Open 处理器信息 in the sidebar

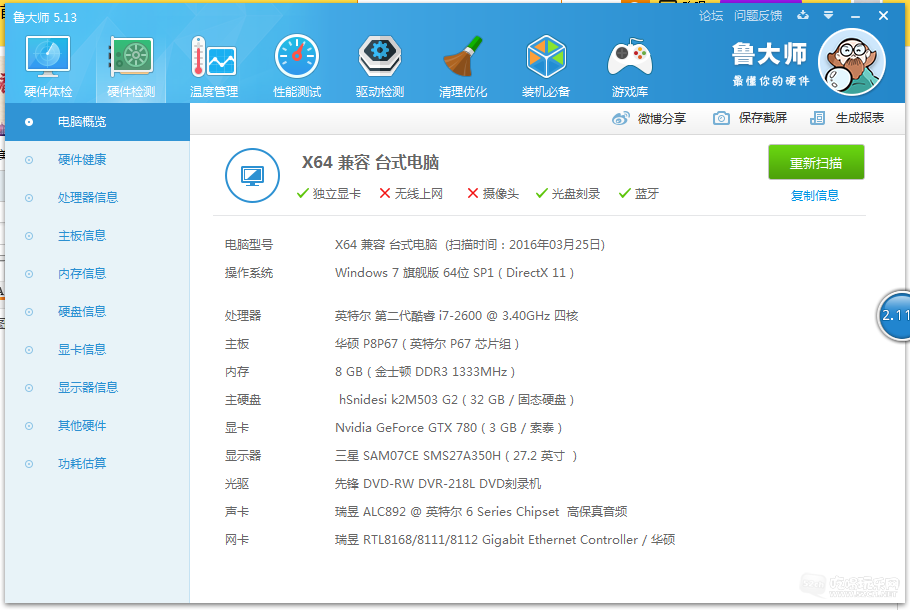[x=98, y=198]
